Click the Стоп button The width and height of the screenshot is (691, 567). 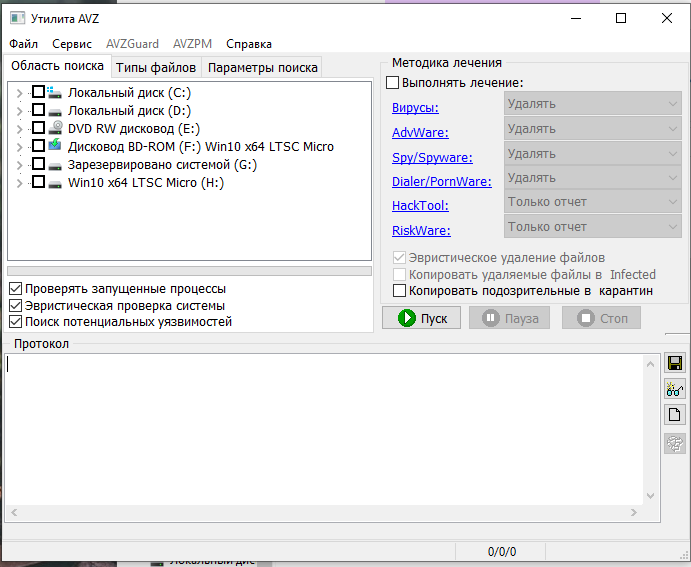[x=602, y=318]
